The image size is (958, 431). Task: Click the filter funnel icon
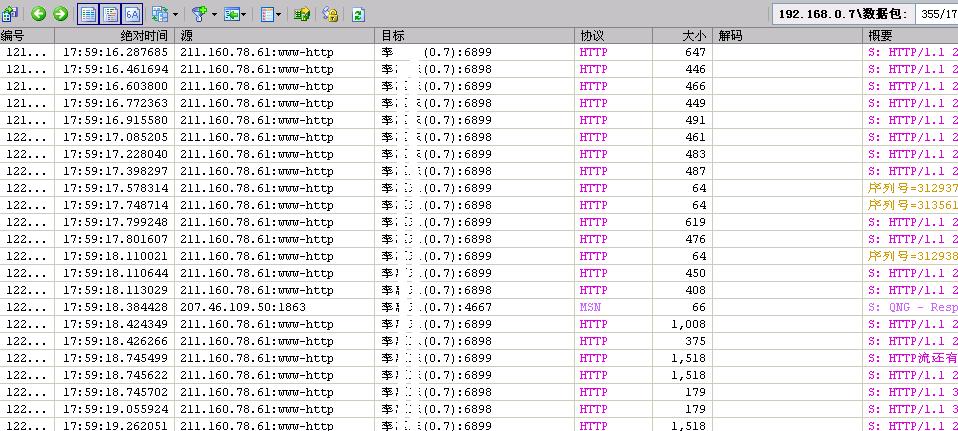pos(198,14)
